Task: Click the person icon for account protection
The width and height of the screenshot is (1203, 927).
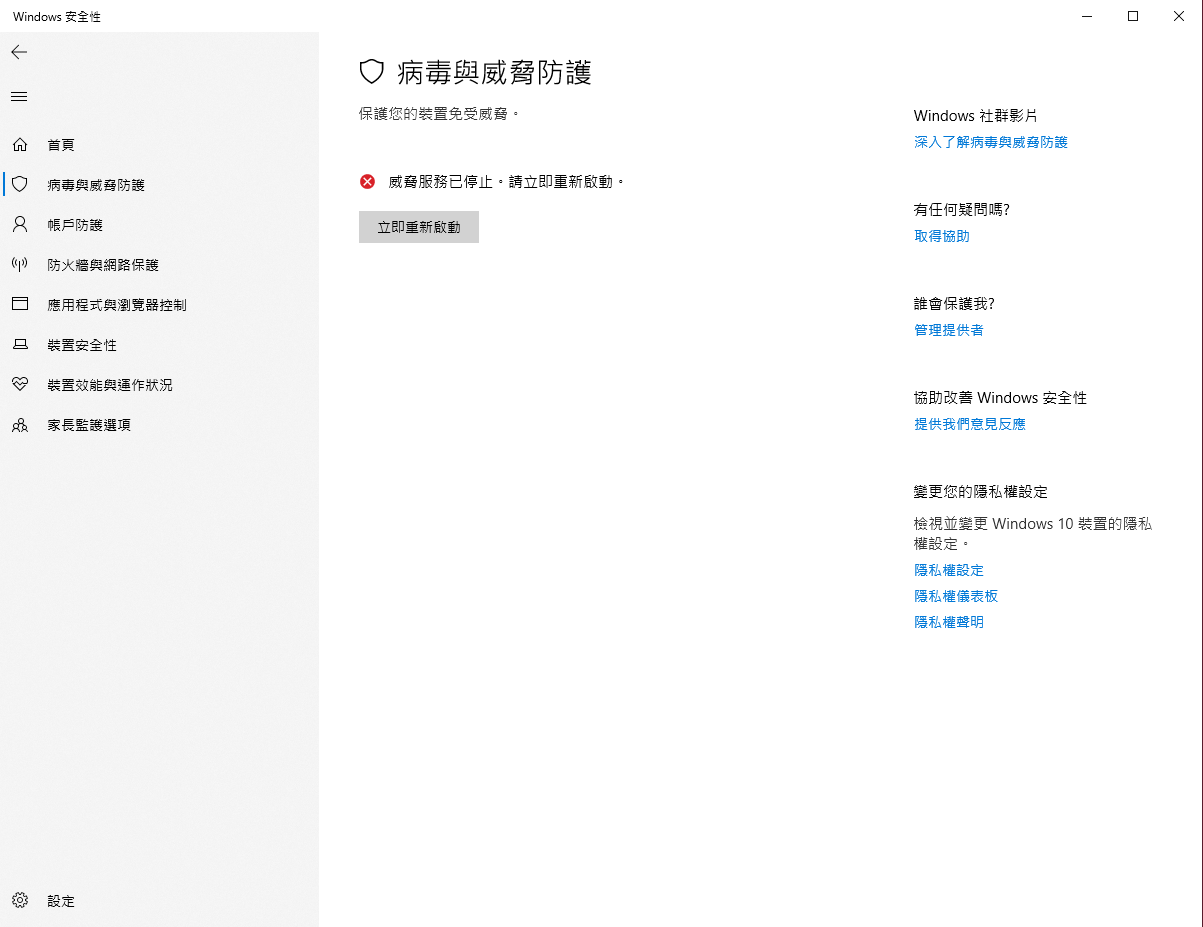Action: point(19,225)
